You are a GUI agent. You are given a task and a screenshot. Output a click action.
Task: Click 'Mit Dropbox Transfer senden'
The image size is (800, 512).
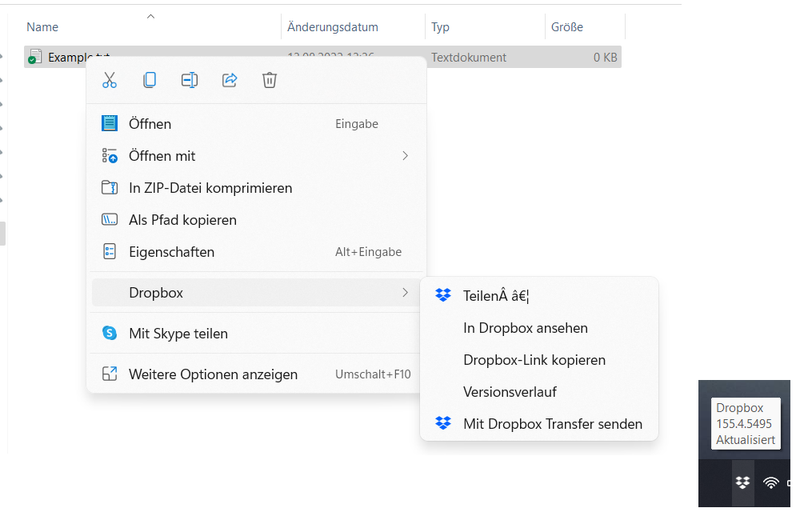(x=552, y=424)
